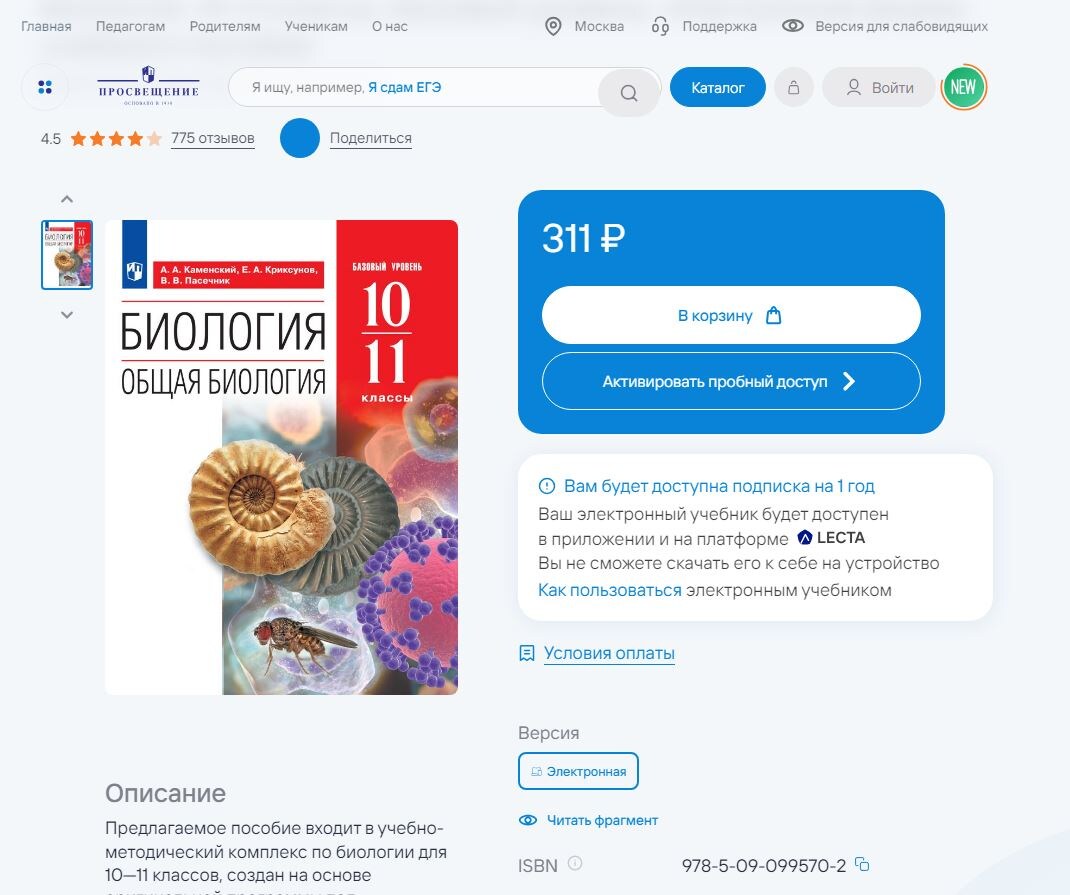
Task: Show next thumbnail with down chevron
Action: coord(67,314)
